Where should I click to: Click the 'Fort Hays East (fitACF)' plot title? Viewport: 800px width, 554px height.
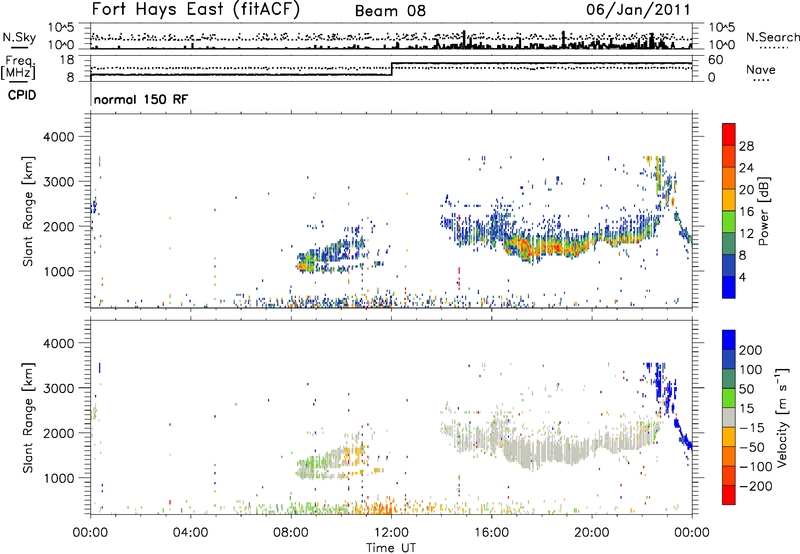click(x=196, y=9)
